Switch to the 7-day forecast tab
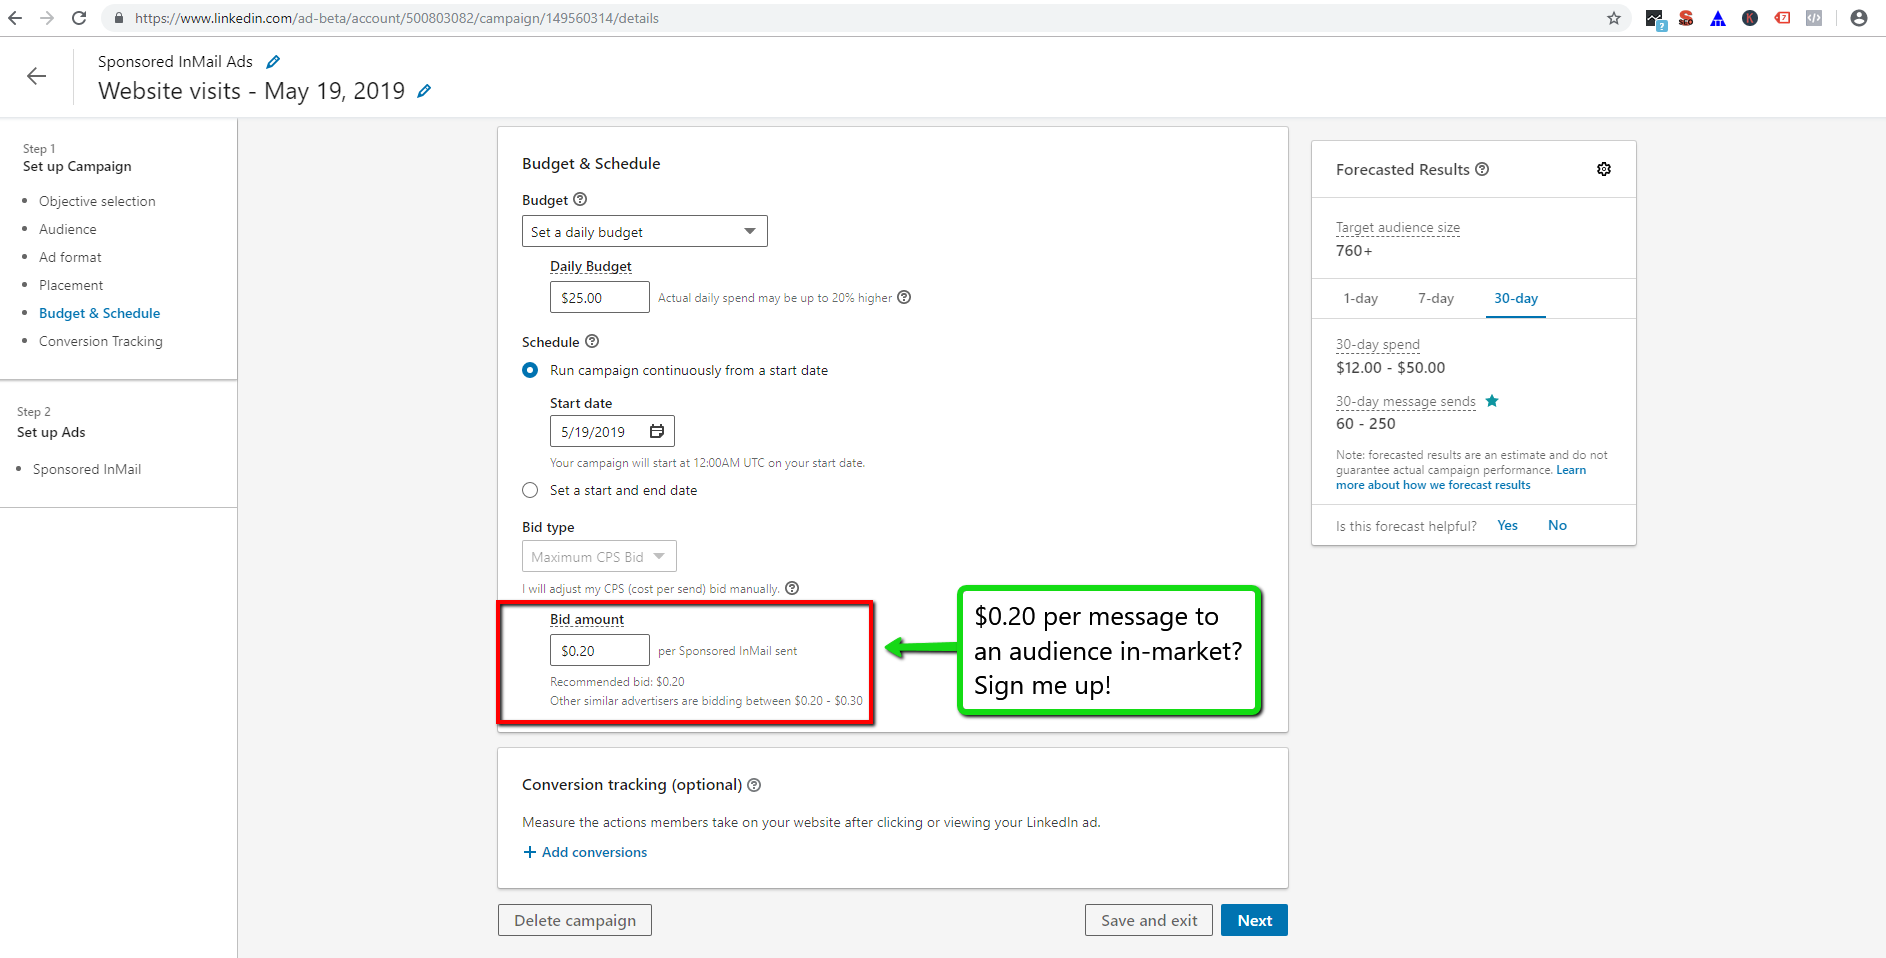This screenshot has height=958, width=1886. [1436, 298]
